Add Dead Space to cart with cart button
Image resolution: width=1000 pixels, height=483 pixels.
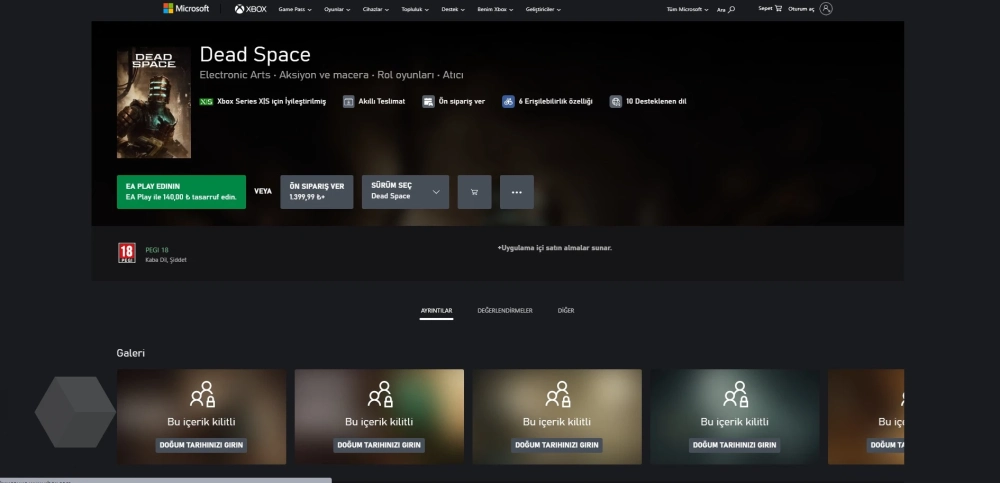pos(474,192)
